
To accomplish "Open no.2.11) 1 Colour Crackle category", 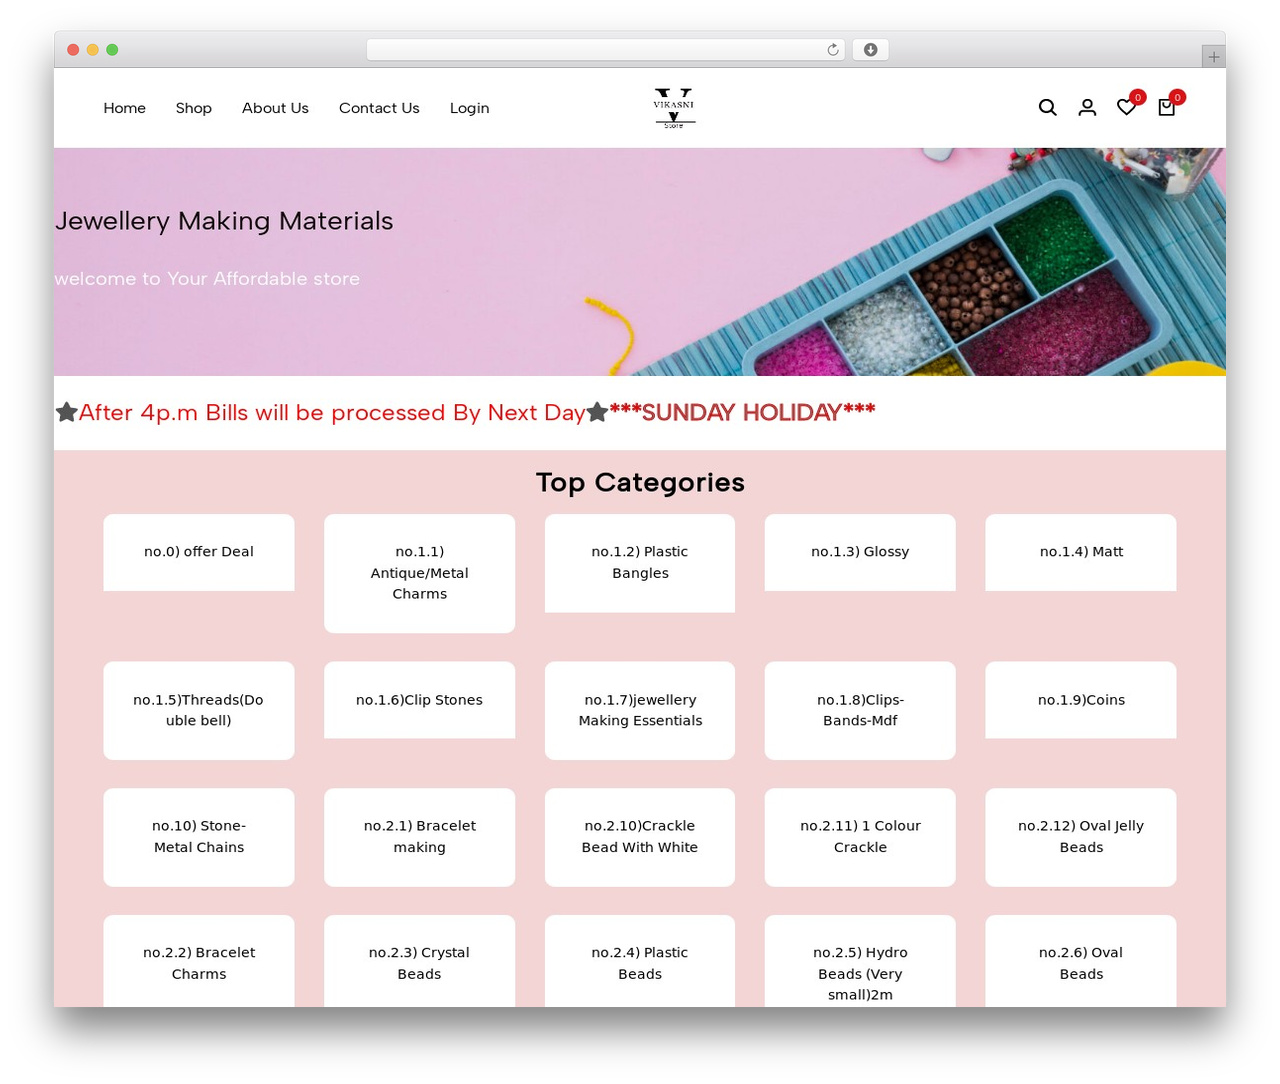I will point(860,837).
